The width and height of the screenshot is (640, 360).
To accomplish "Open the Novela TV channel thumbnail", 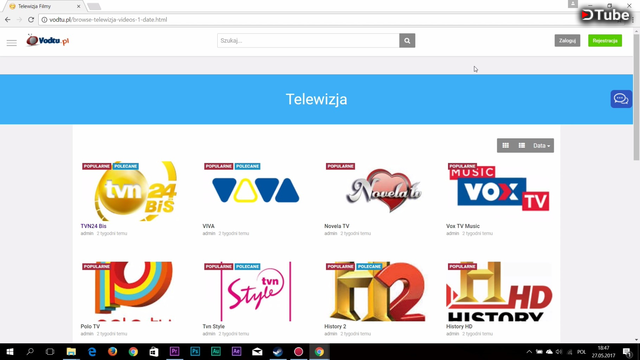I will click(x=378, y=191).
